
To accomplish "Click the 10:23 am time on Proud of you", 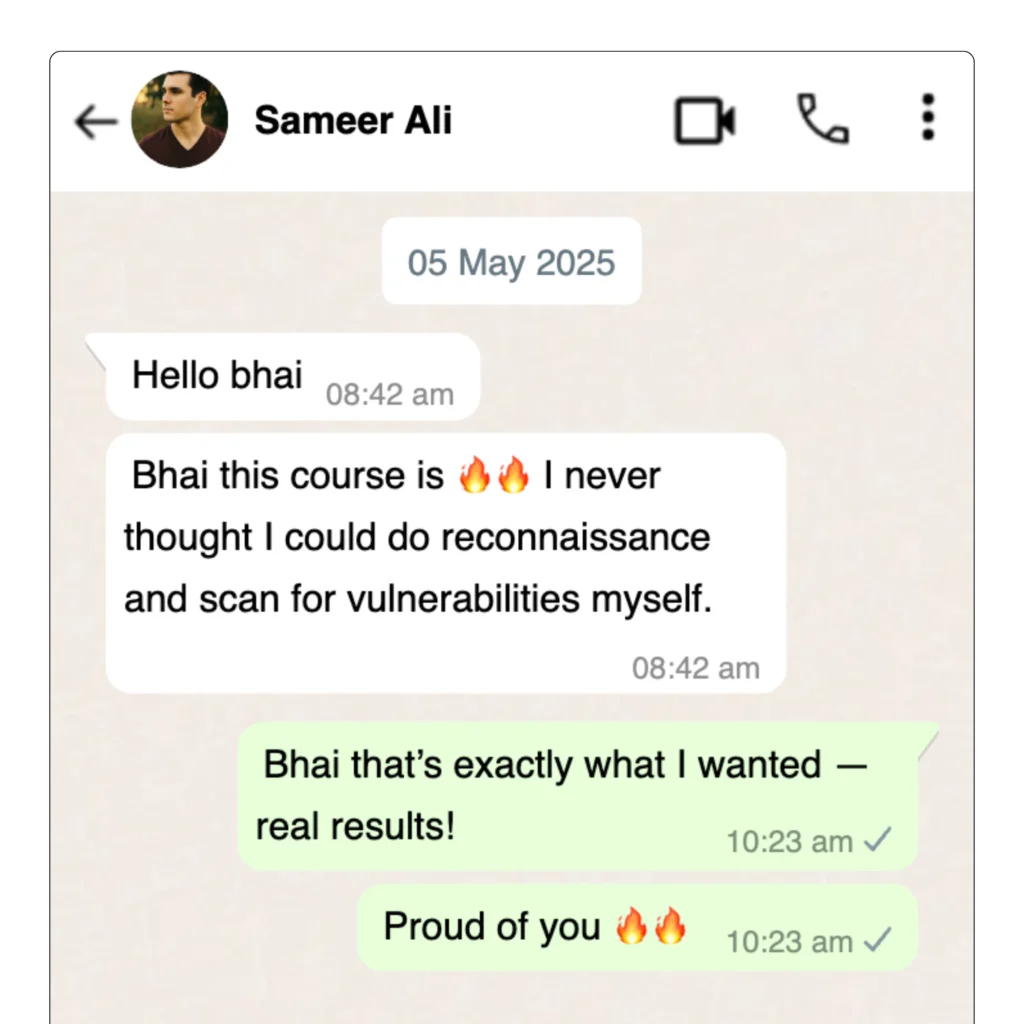I will 790,942.
